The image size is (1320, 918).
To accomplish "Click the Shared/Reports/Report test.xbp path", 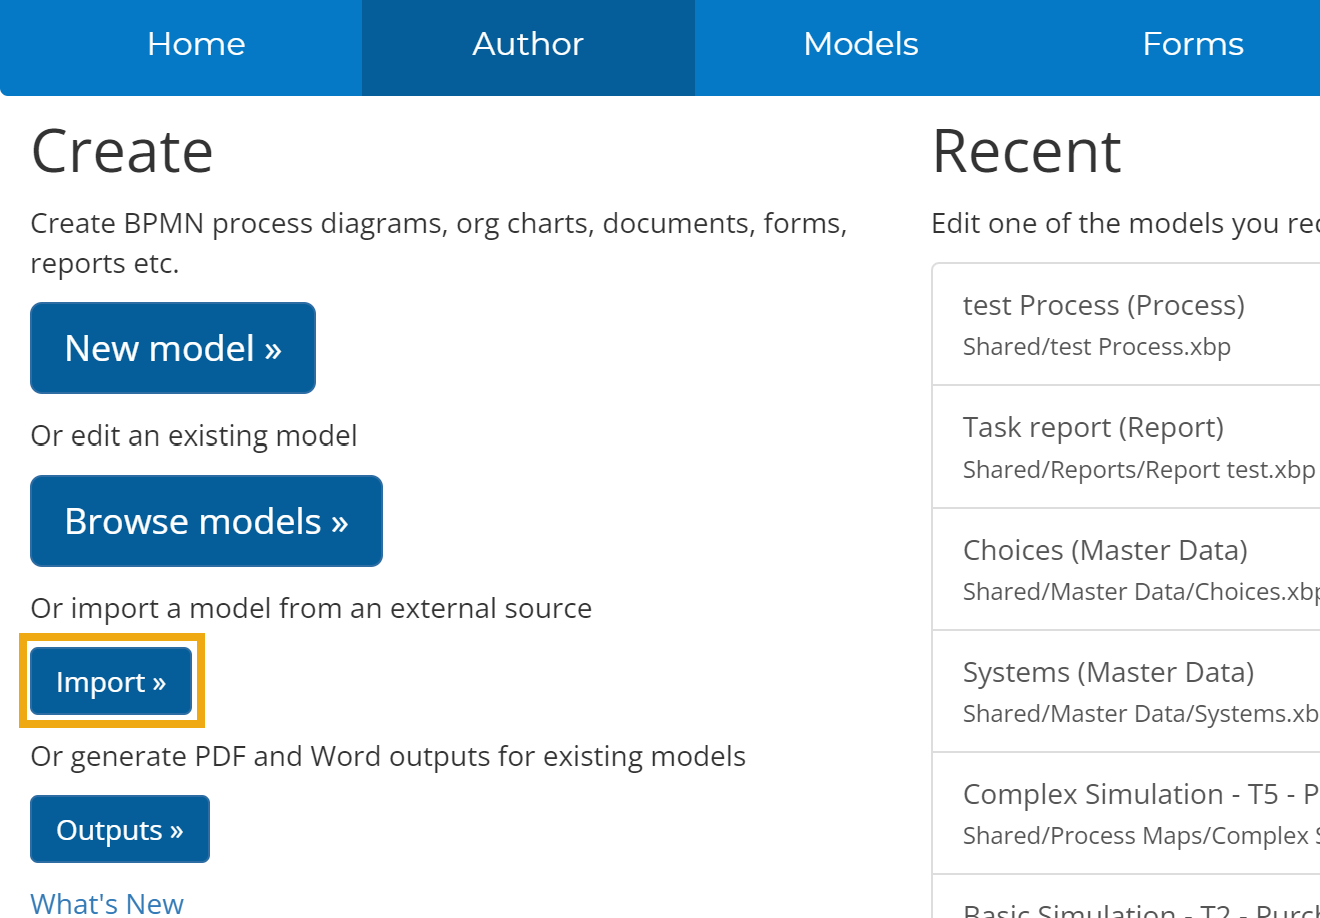I will pyautogui.click(x=1138, y=470).
